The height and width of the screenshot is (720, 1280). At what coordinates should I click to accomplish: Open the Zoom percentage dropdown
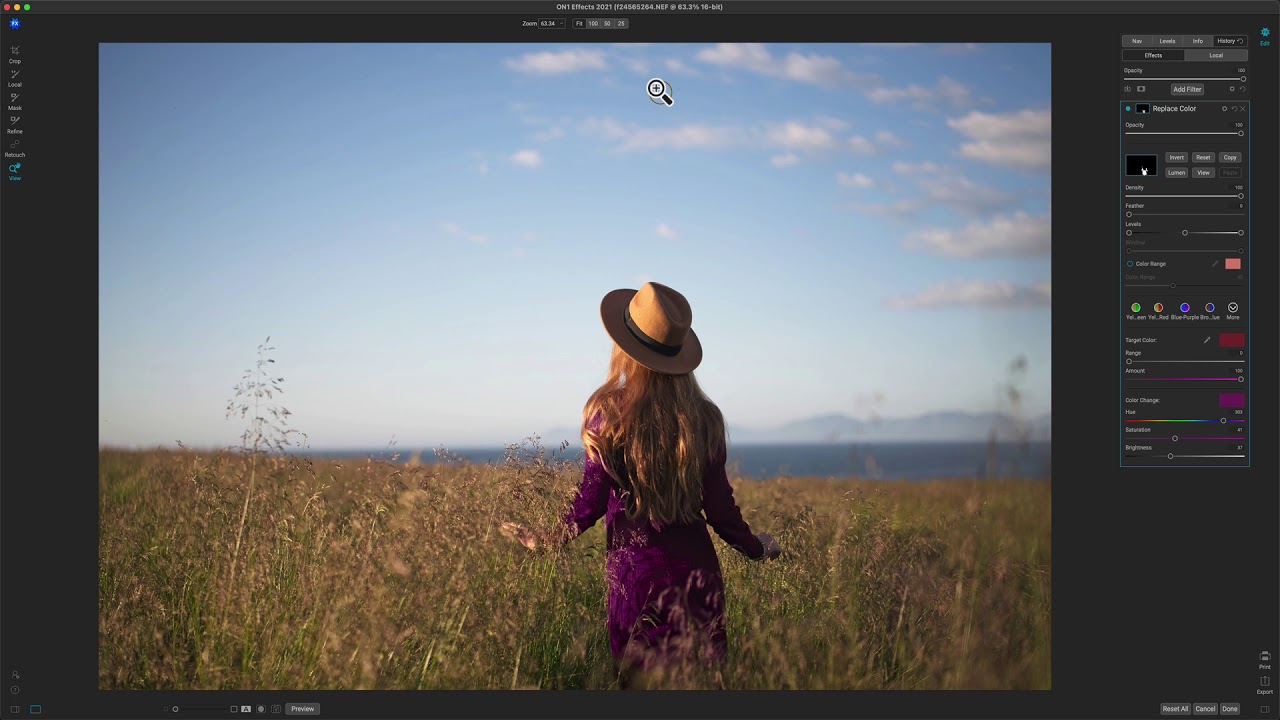[x=552, y=23]
